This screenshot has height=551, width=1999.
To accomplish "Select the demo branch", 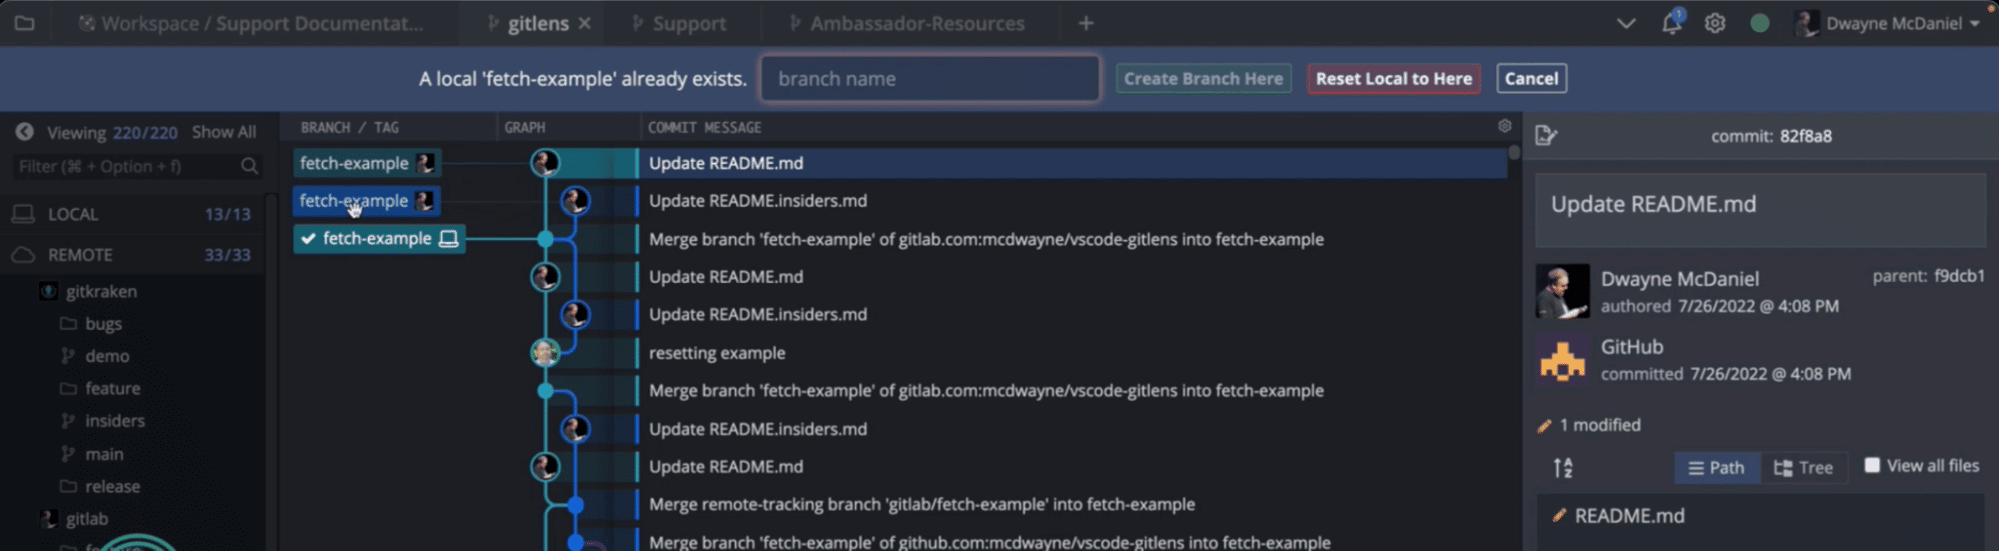I will 107,356.
